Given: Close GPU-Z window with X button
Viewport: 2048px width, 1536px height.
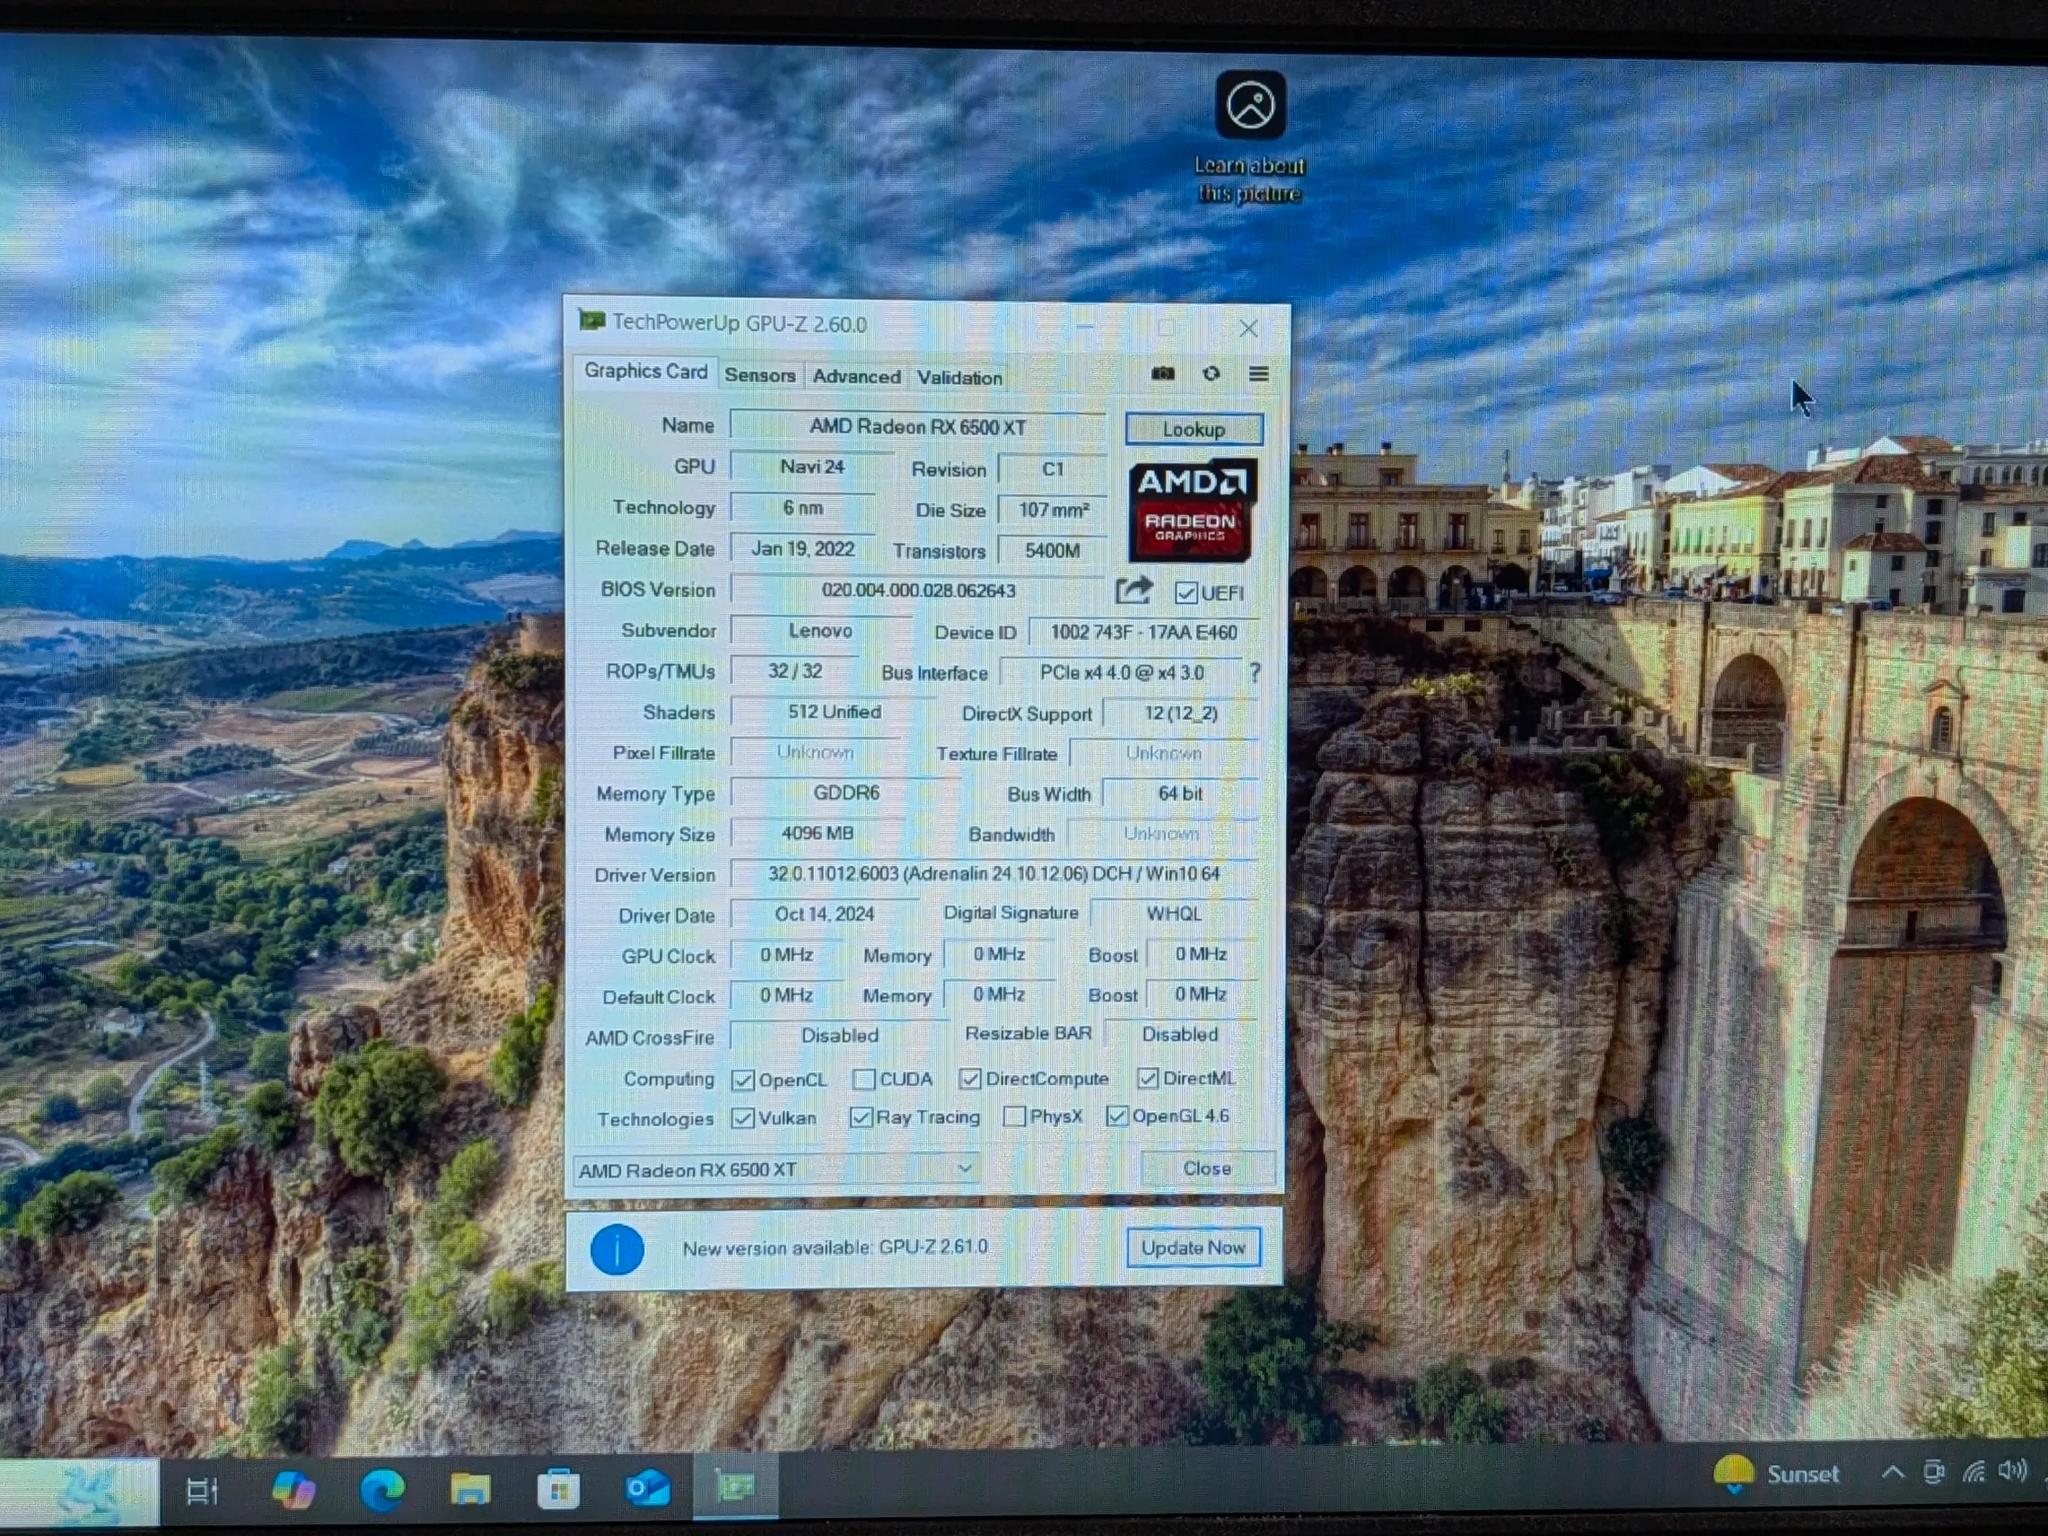Looking at the screenshot, I should (x=1248, y=328).
